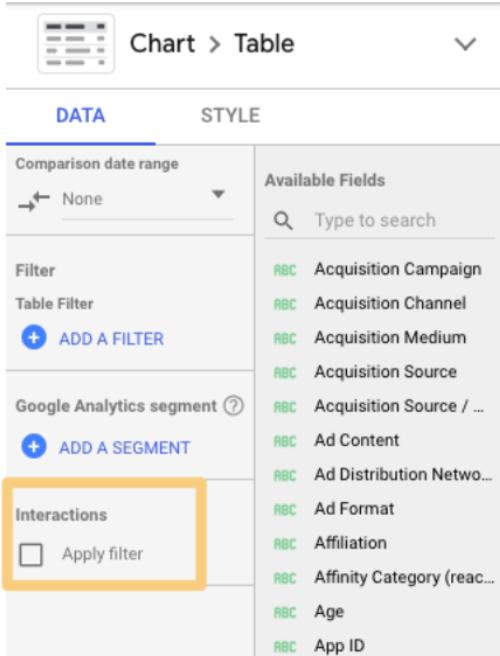The image size is (500, 656).
Task: Click the comparison date range arrows icon
Action: (34, 201)
